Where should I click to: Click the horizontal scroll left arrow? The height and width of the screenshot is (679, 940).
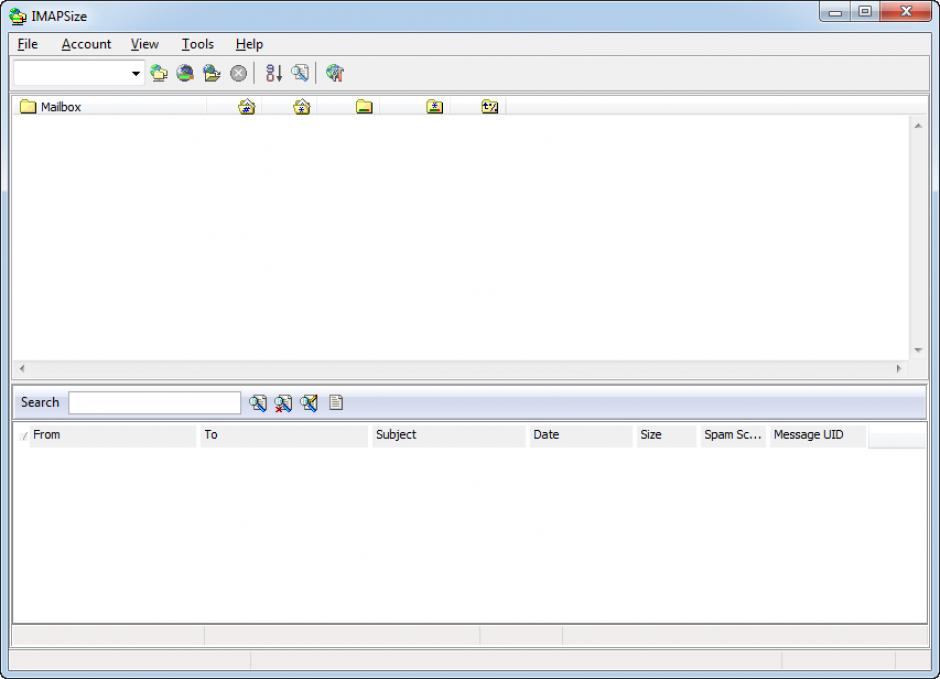[22, 369]
